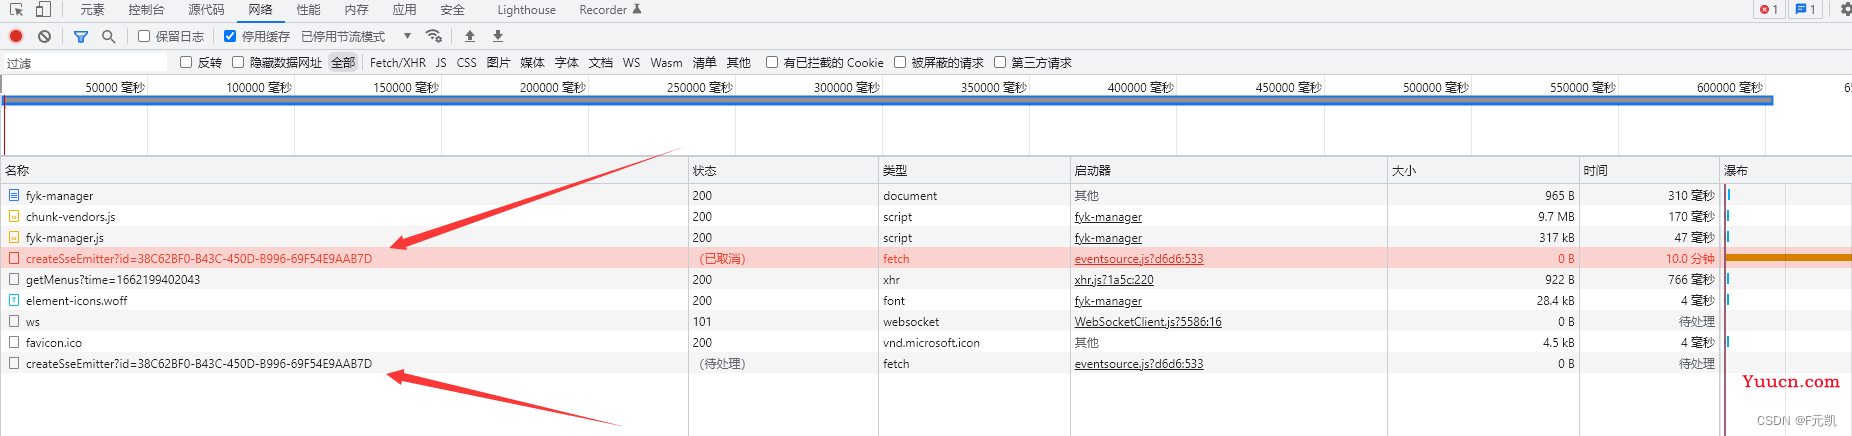The height and width of the screenshot is (436, 1852).
Task: Filter requests by Wasm type
Action: 666,62
